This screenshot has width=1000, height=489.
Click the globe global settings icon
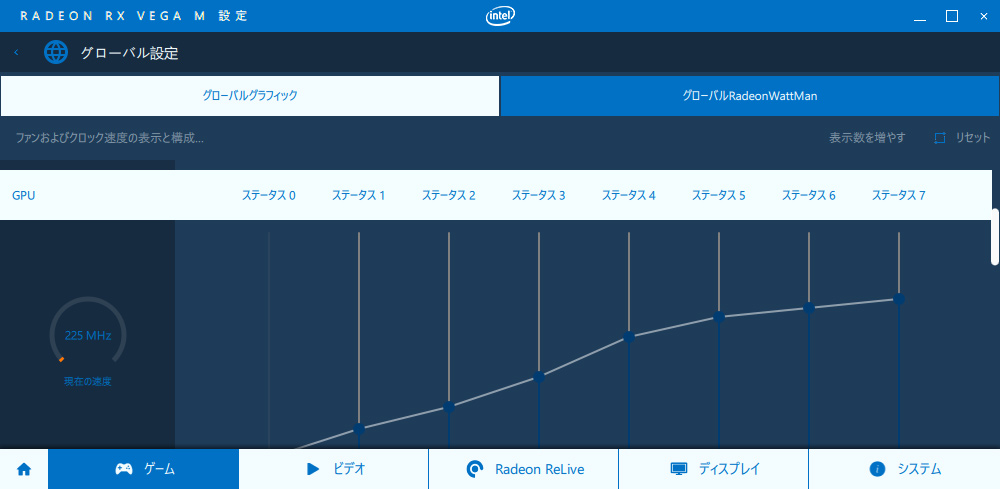pos(55,52)
